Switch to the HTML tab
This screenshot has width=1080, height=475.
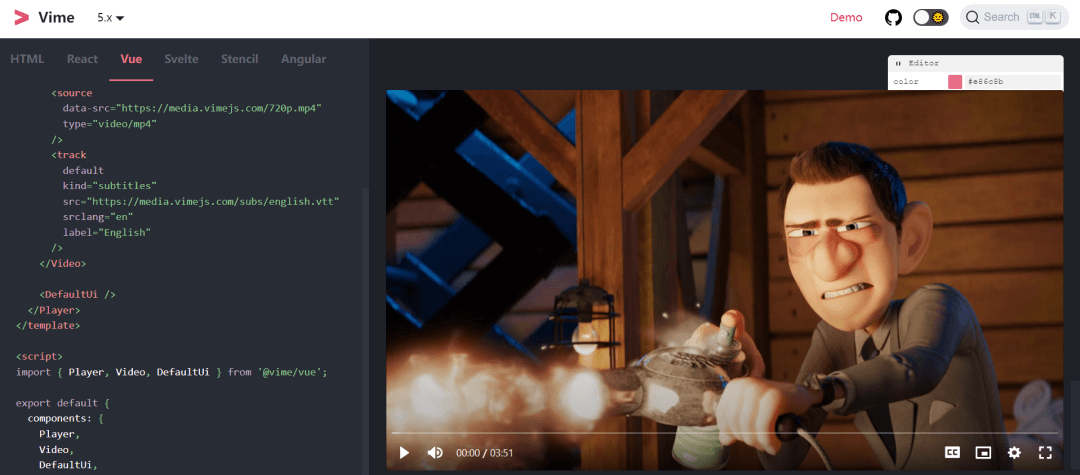(27, 59)
